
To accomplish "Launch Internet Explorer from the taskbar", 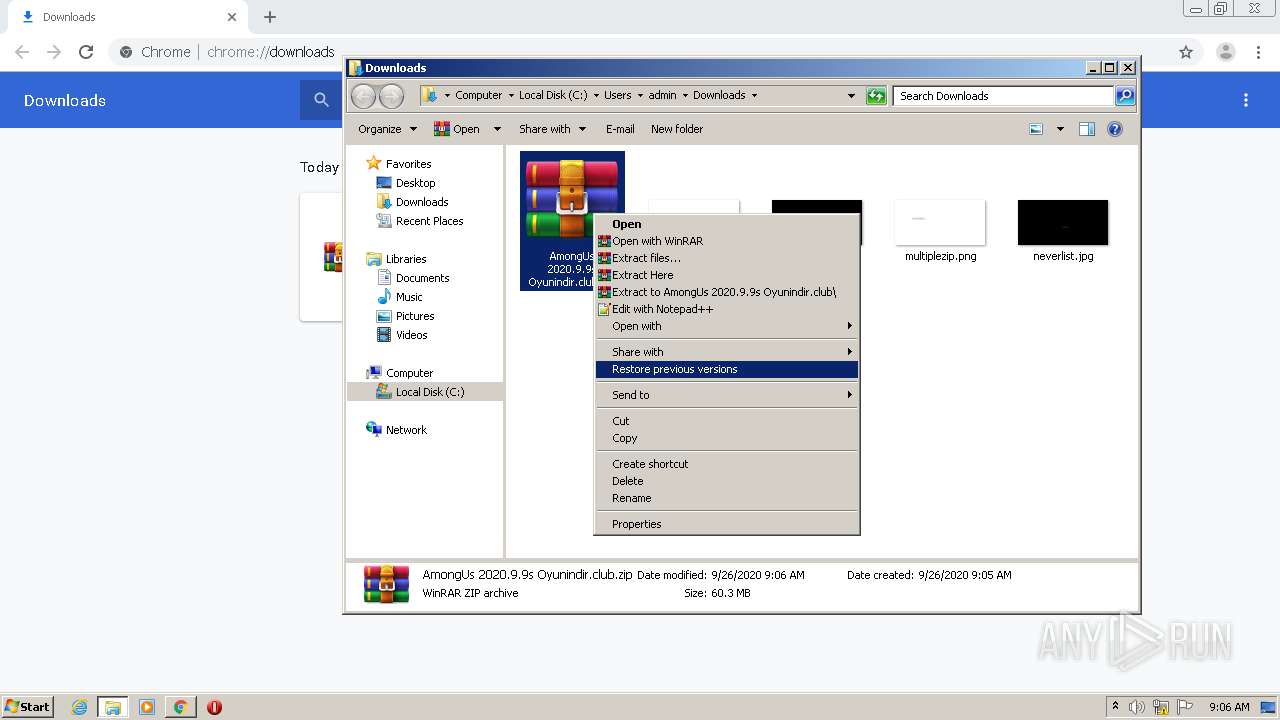I will pyautogui.click(x=79, y=707).
